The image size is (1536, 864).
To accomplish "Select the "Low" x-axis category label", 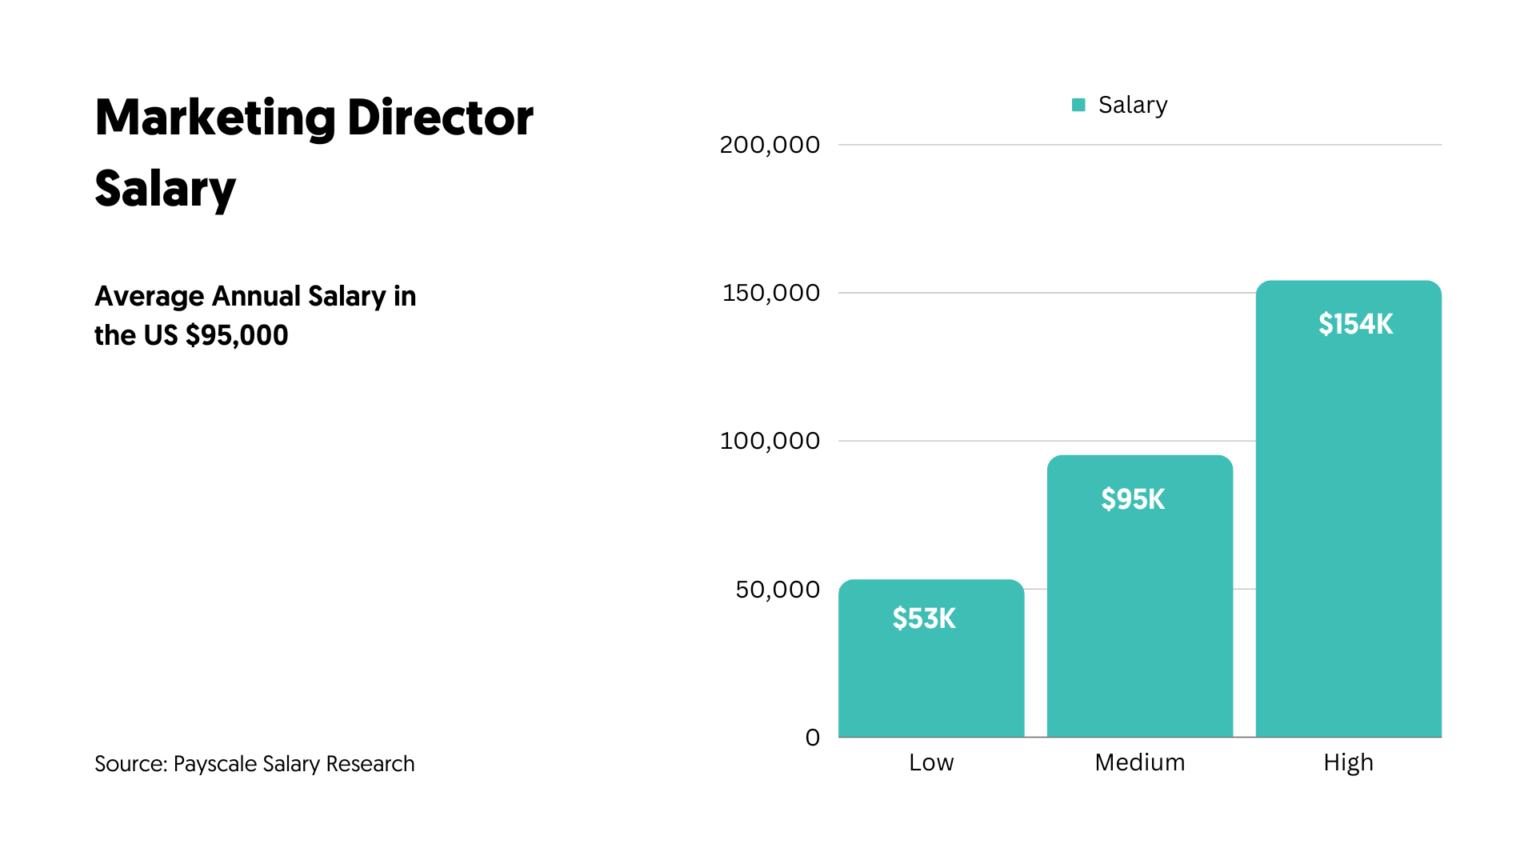I will click(931, 763).
